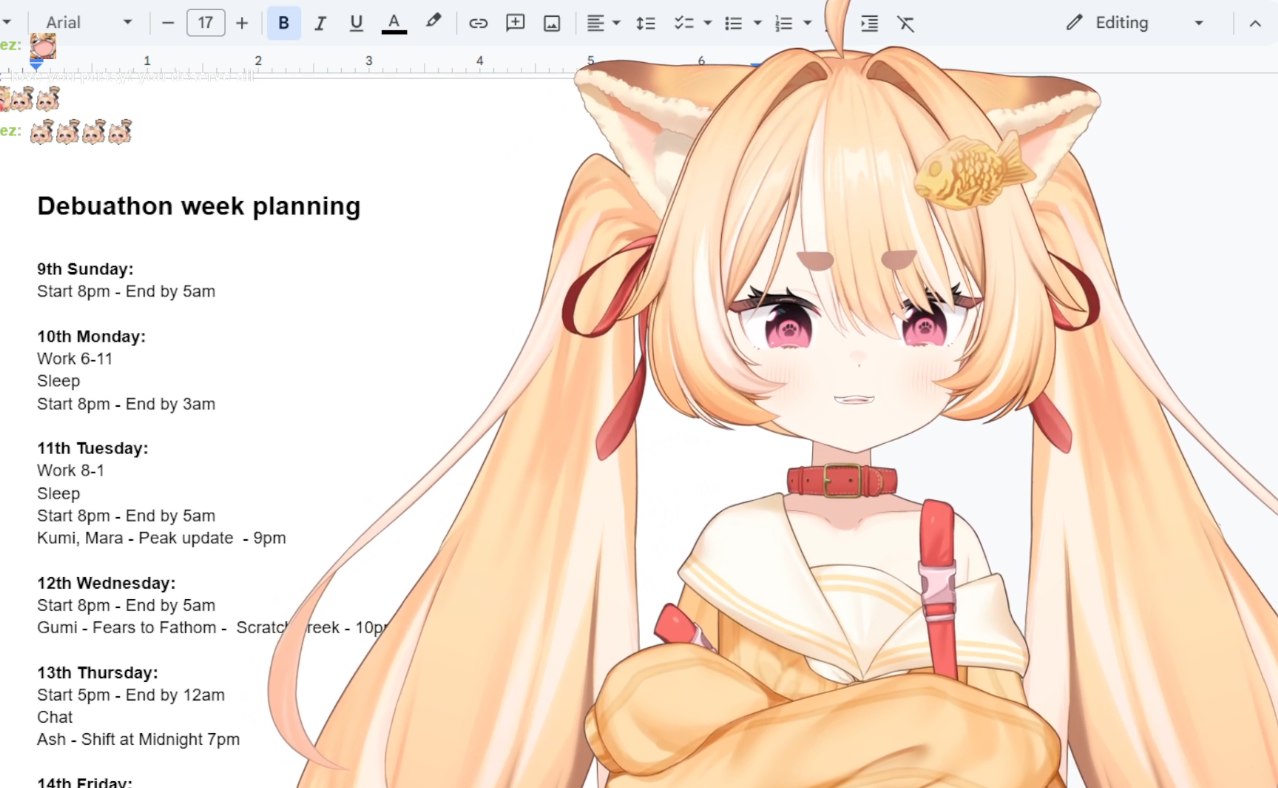Apply a checklist to the text
1278x788 pixels.
tap(684, 23)
